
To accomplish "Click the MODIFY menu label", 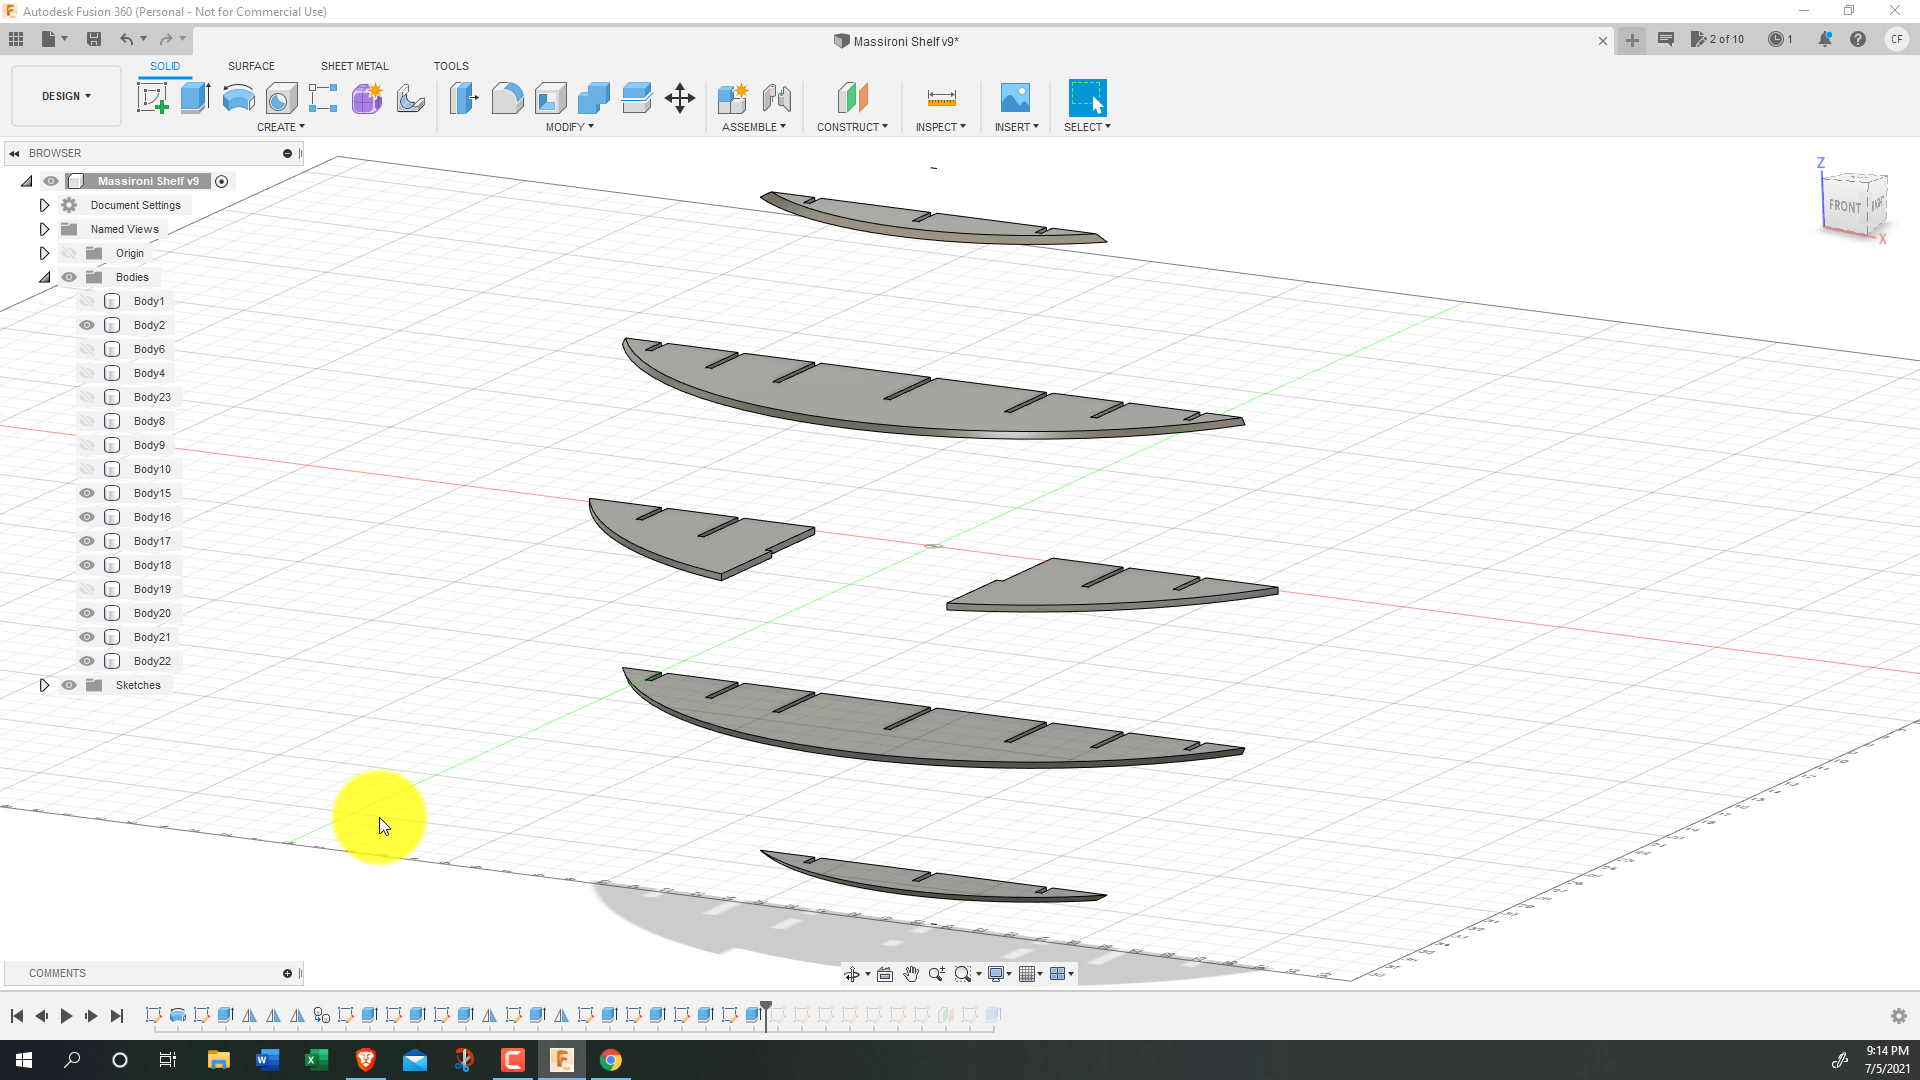I will [x=569, y=127].
